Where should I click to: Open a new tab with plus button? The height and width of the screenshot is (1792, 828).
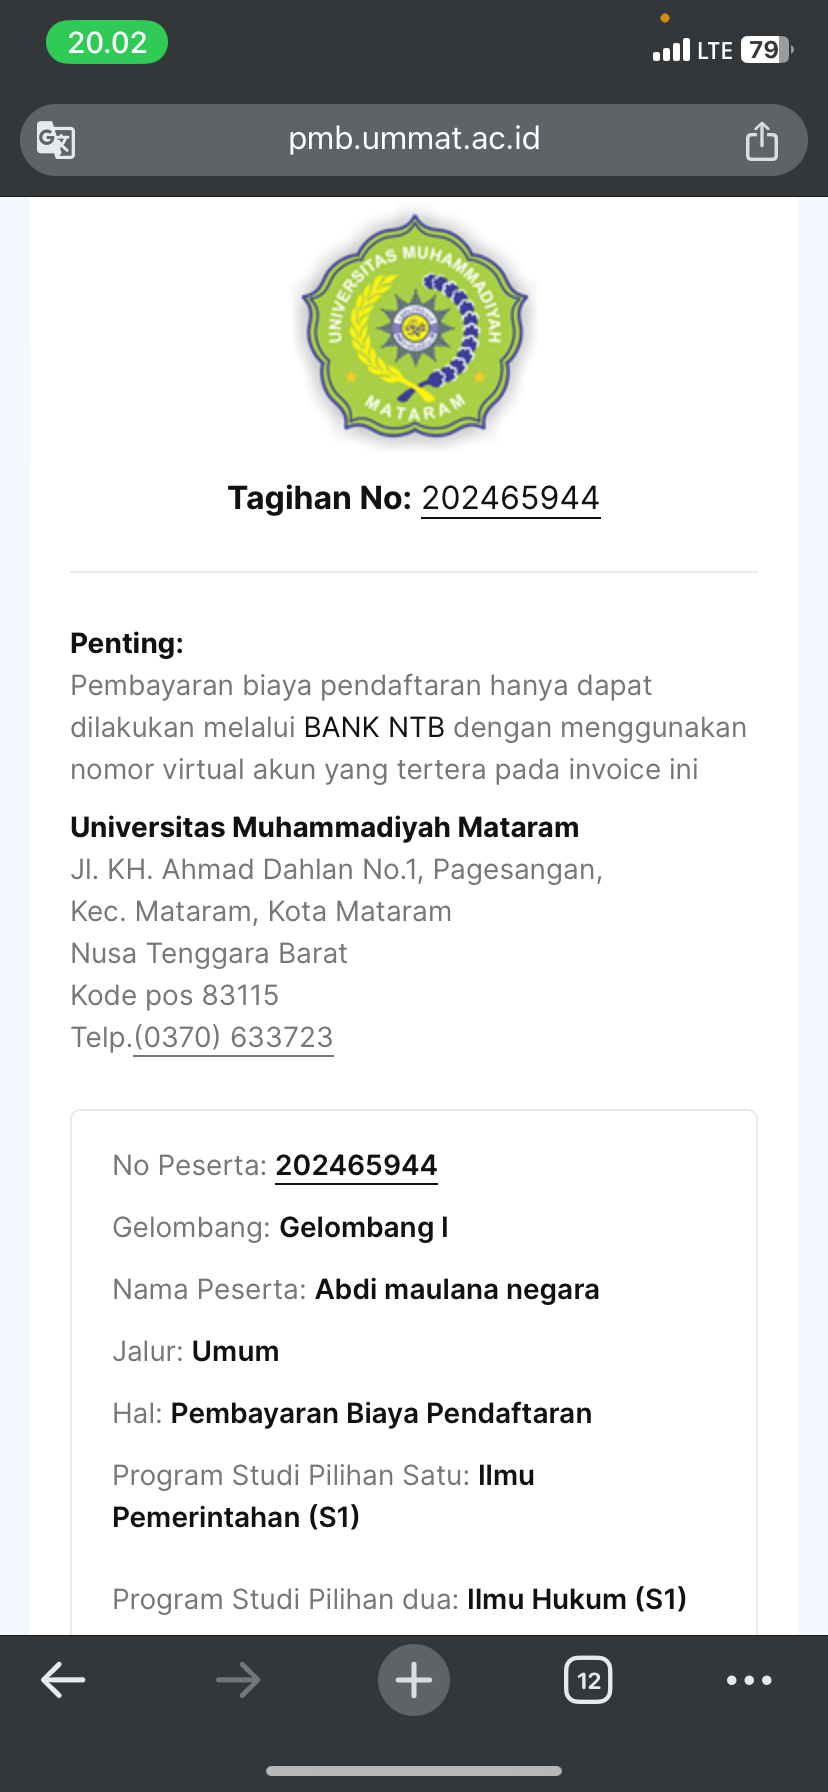[x=414, y=1680]
